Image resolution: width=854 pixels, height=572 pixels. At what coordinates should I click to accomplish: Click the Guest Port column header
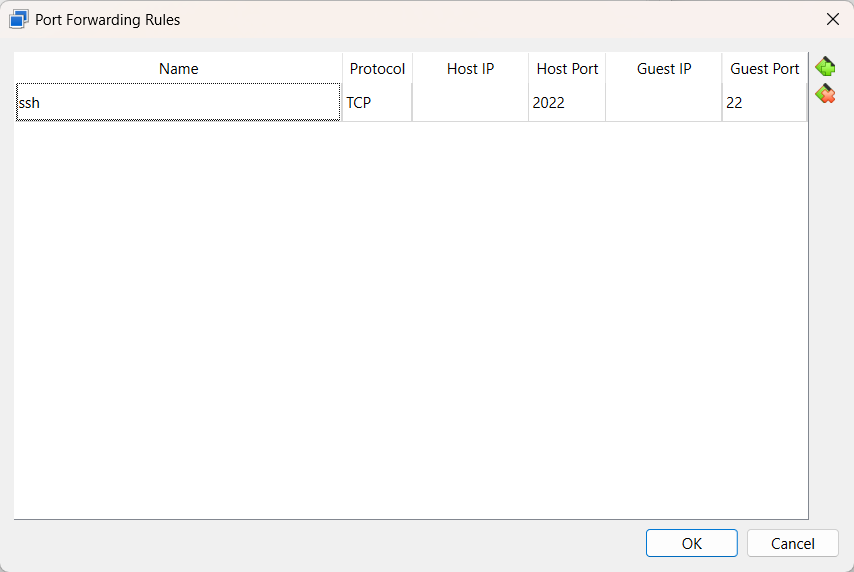coord(764,69)
